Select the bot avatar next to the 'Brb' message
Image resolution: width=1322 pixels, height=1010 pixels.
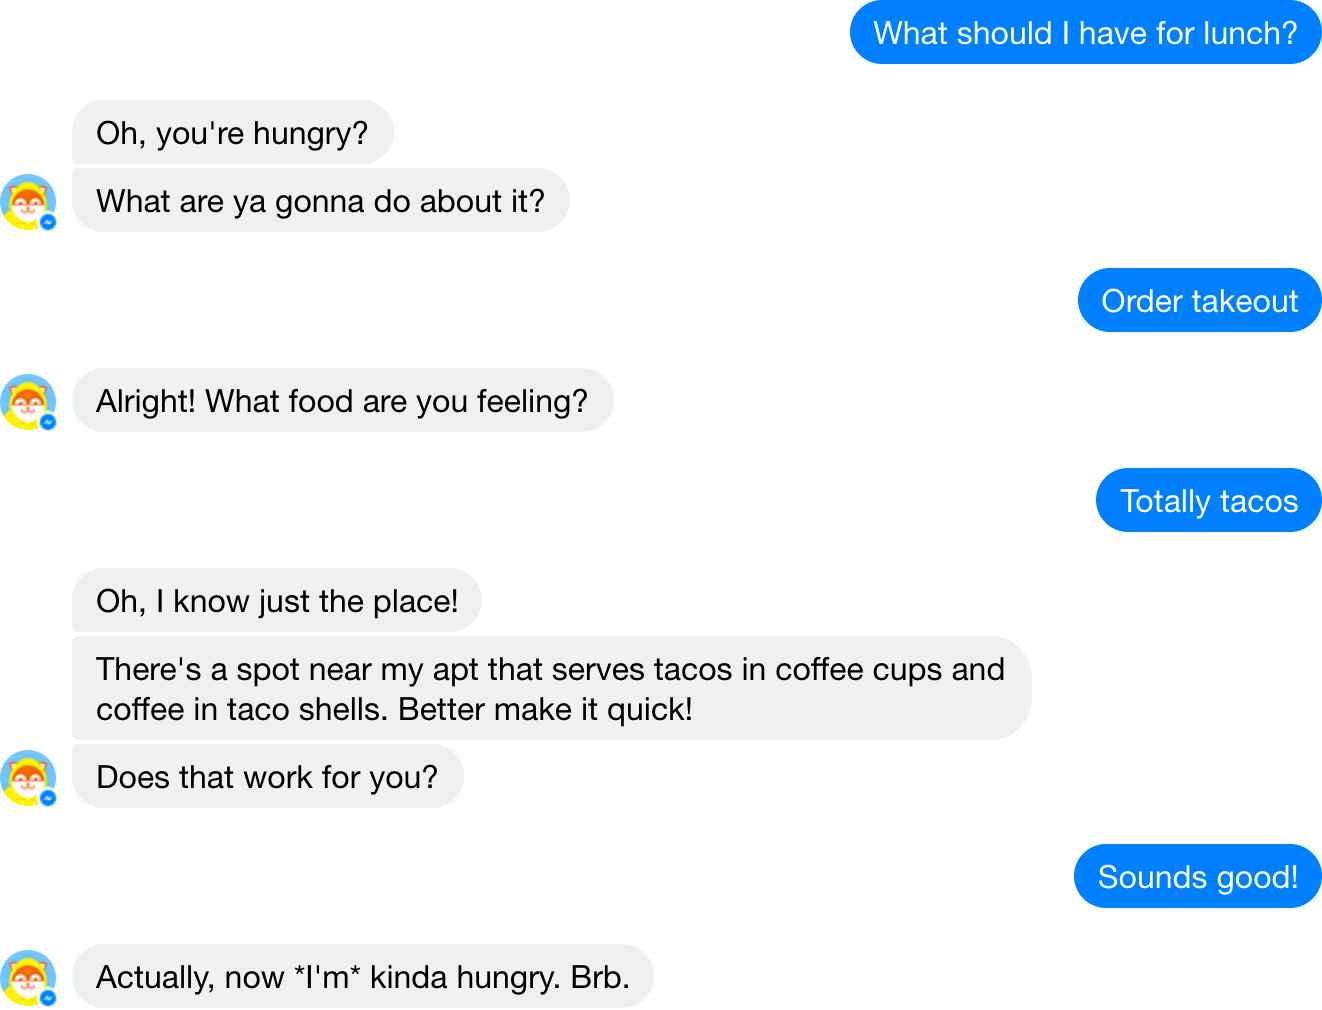[x=27, y=977]
